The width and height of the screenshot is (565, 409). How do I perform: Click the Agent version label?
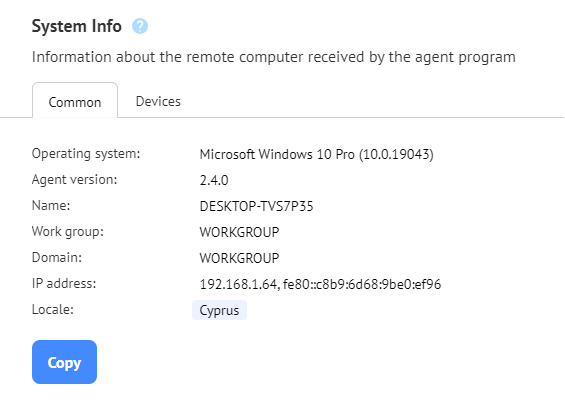(x=75, y=179)
